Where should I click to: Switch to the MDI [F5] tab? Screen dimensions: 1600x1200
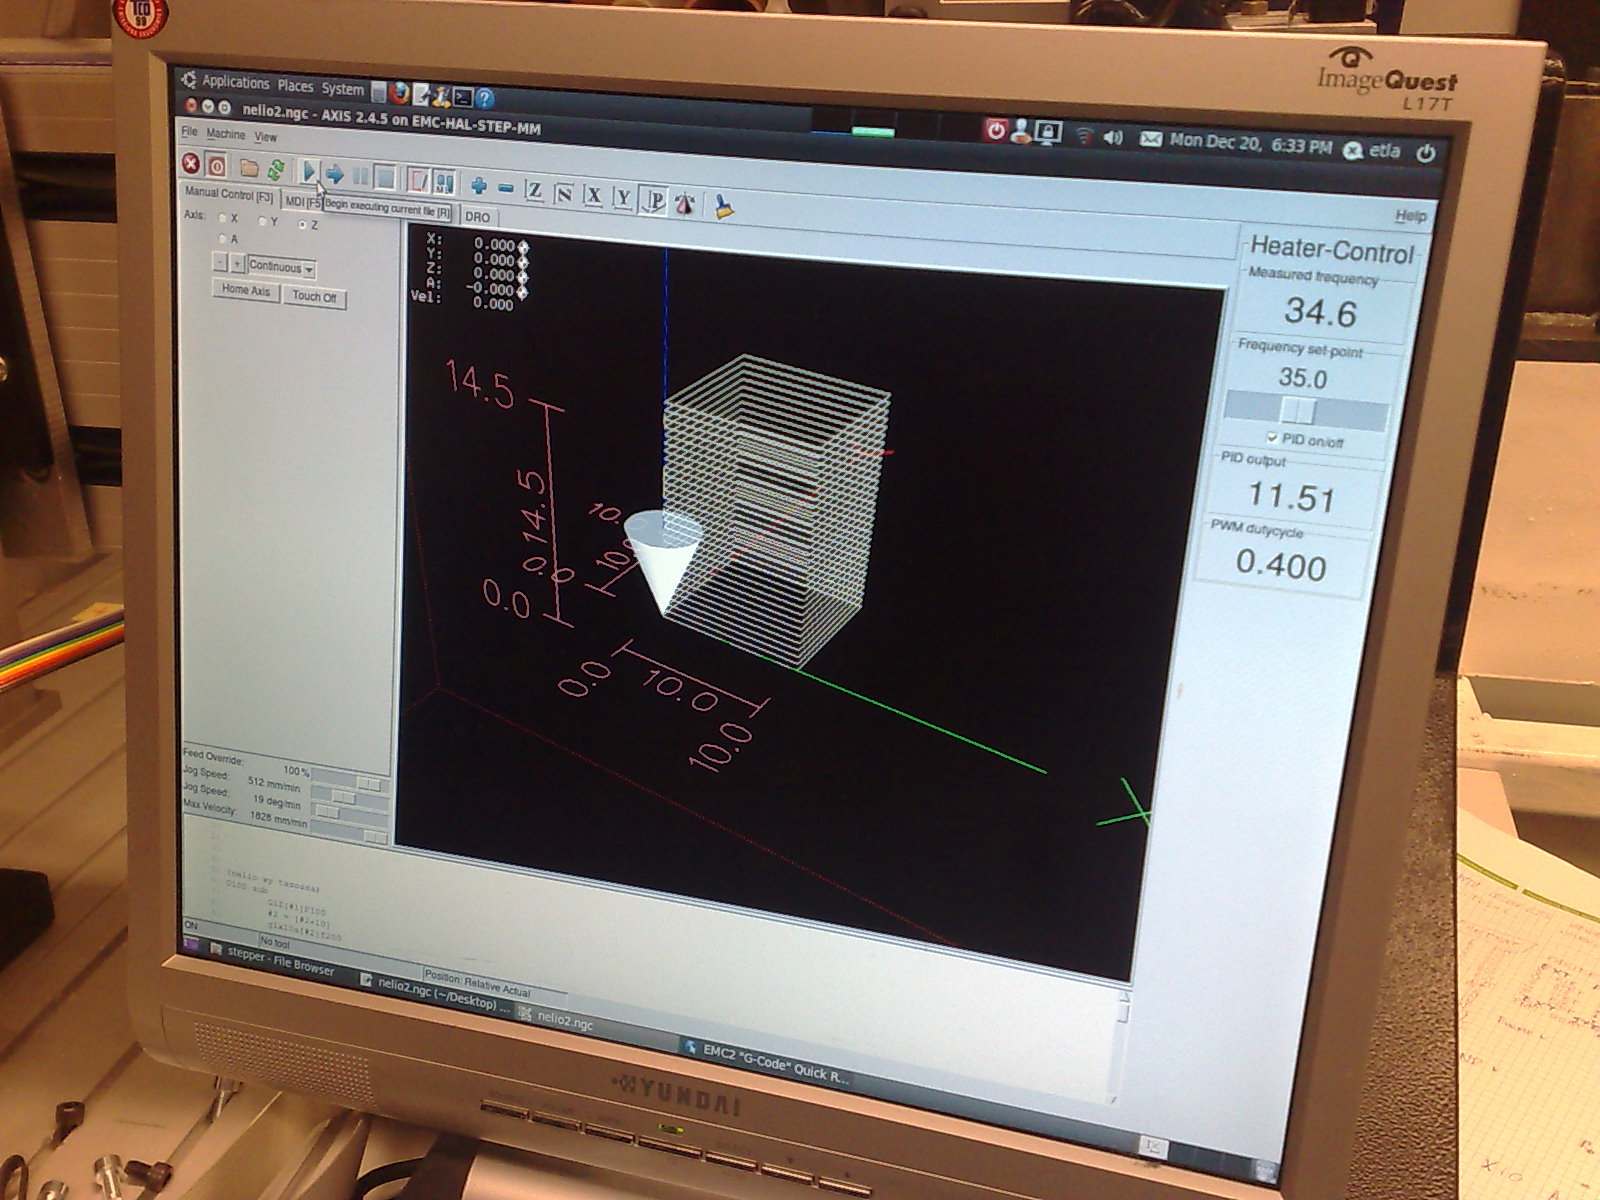302,202
